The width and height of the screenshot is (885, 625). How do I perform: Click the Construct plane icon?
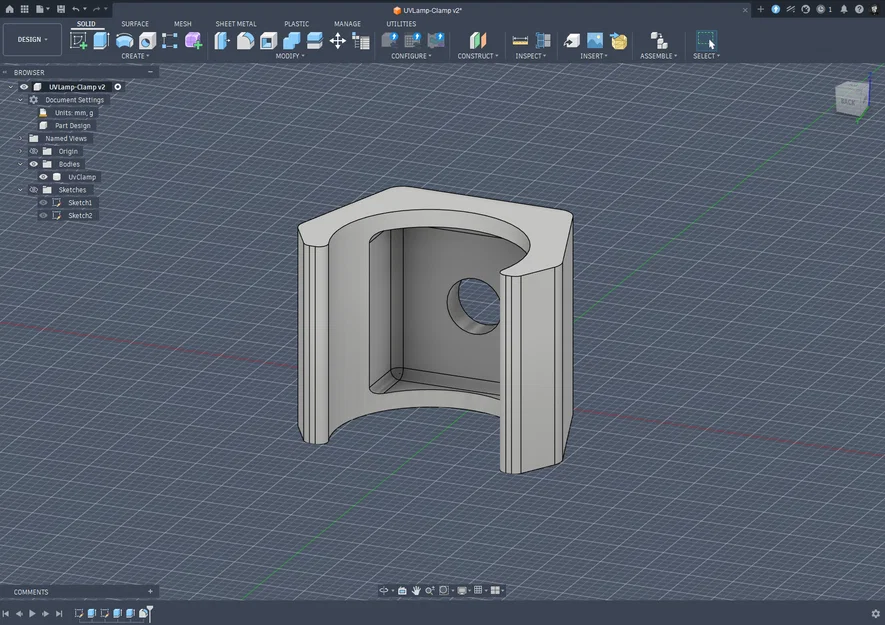pos(477,41)
